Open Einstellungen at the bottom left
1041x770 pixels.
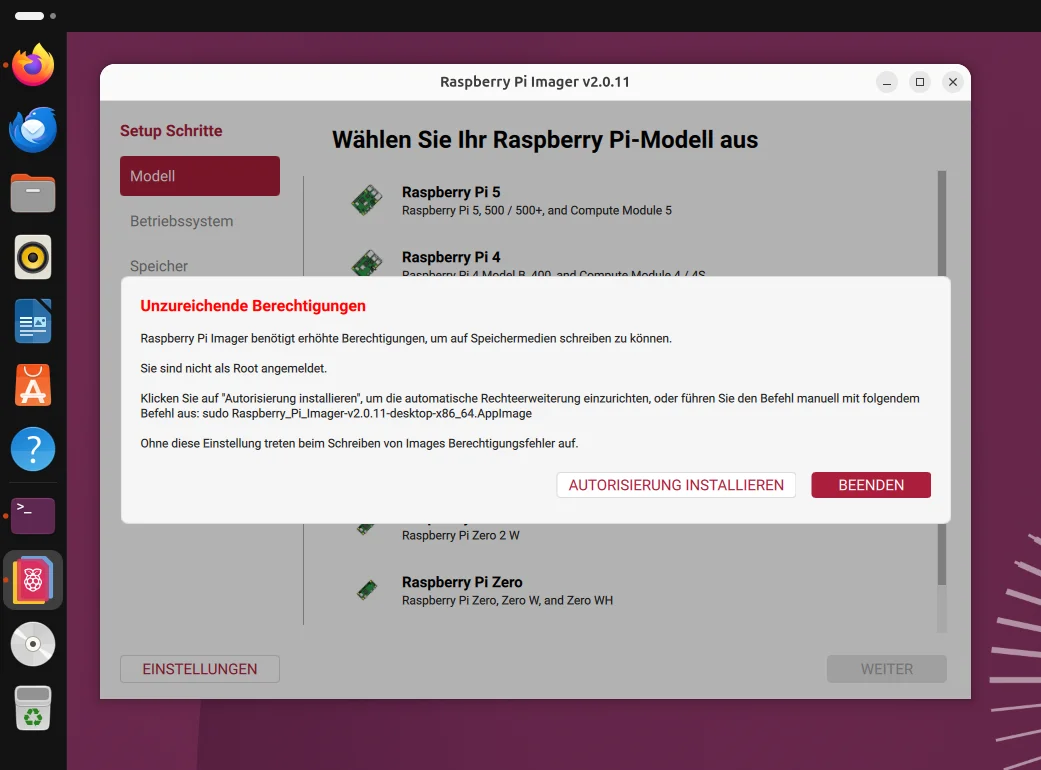tap(200, 669)
